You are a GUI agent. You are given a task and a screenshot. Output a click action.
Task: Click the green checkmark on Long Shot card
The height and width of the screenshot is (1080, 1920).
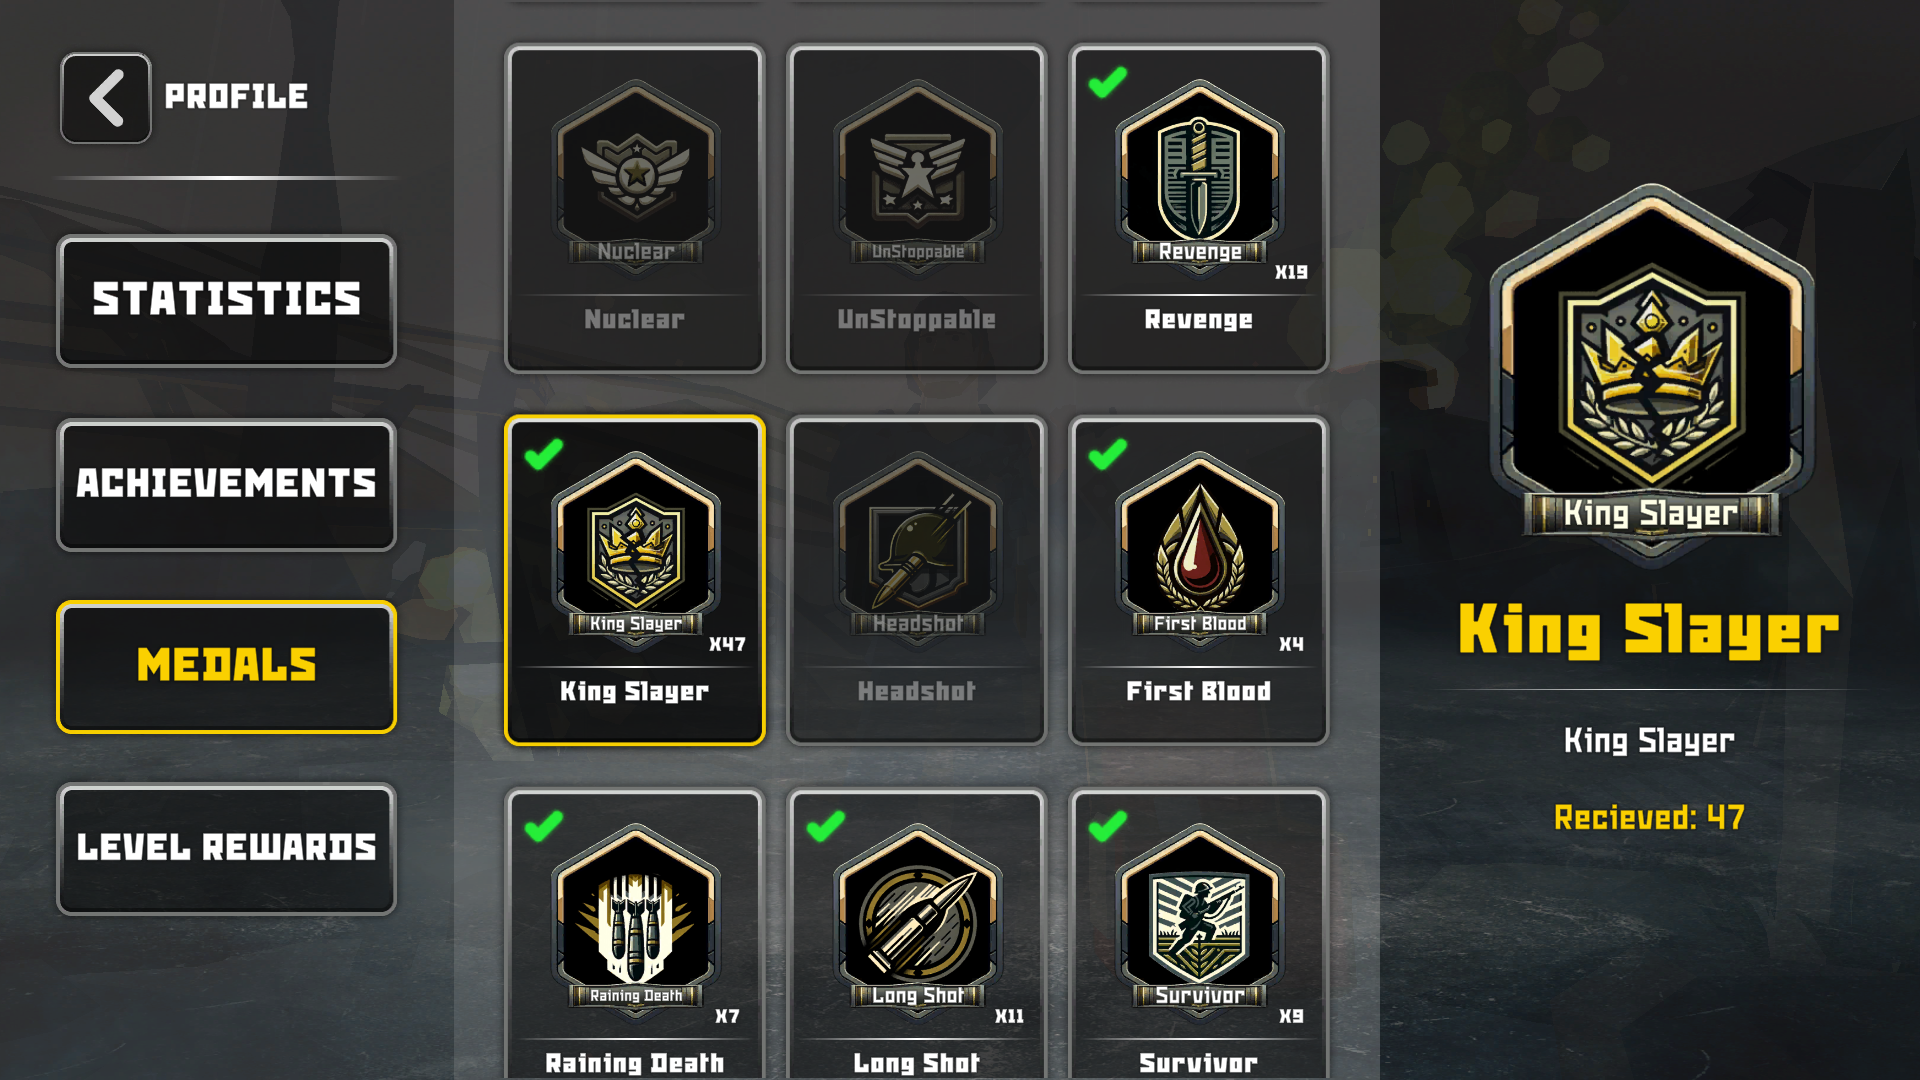[x=826, y=826]
